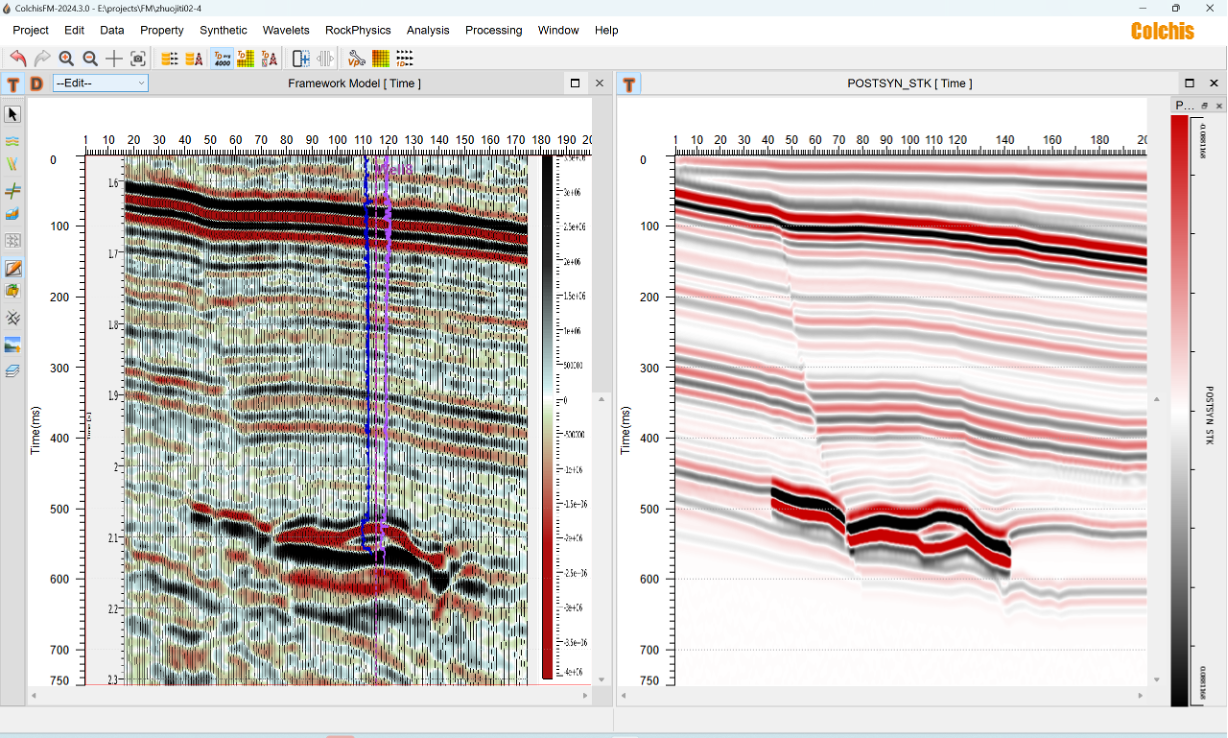Open the Wavelets menu

(x=286, y=30)
